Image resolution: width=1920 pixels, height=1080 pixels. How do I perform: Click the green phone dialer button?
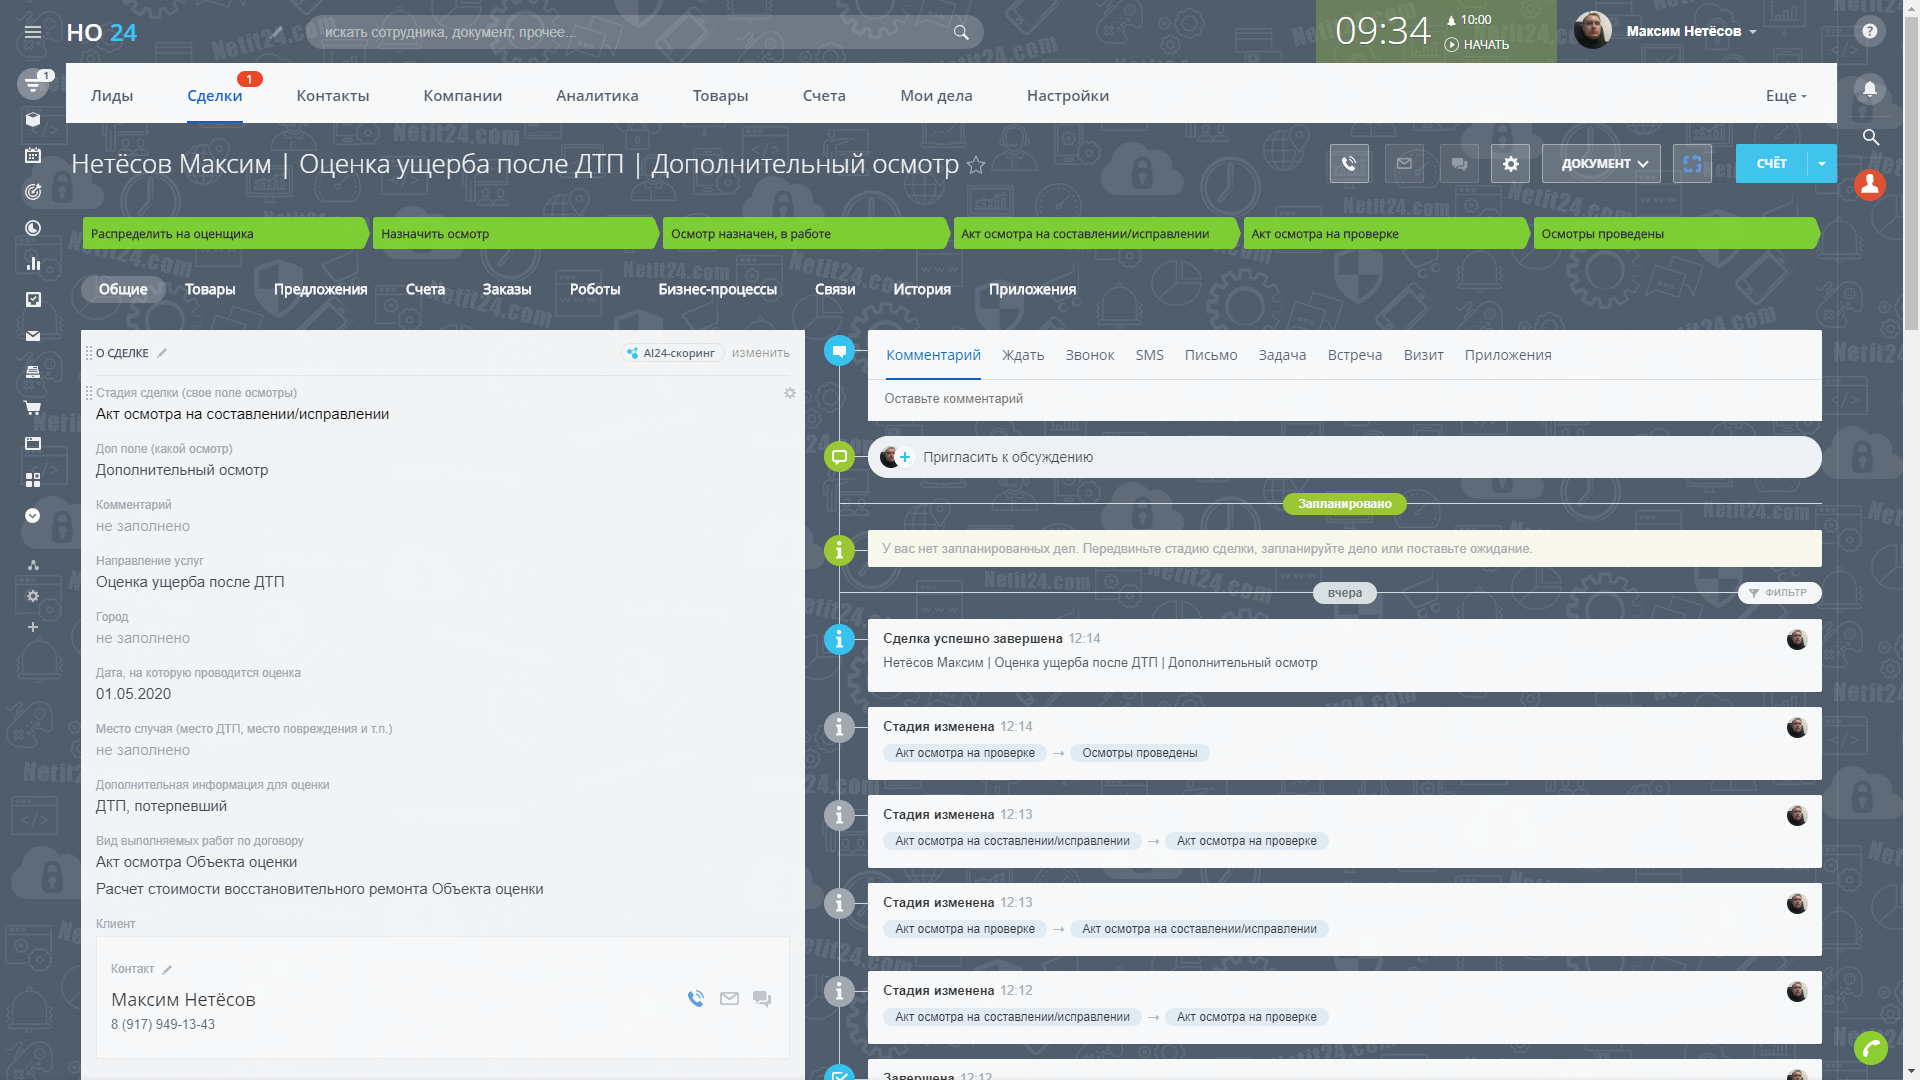[x=1870, y=1048]
